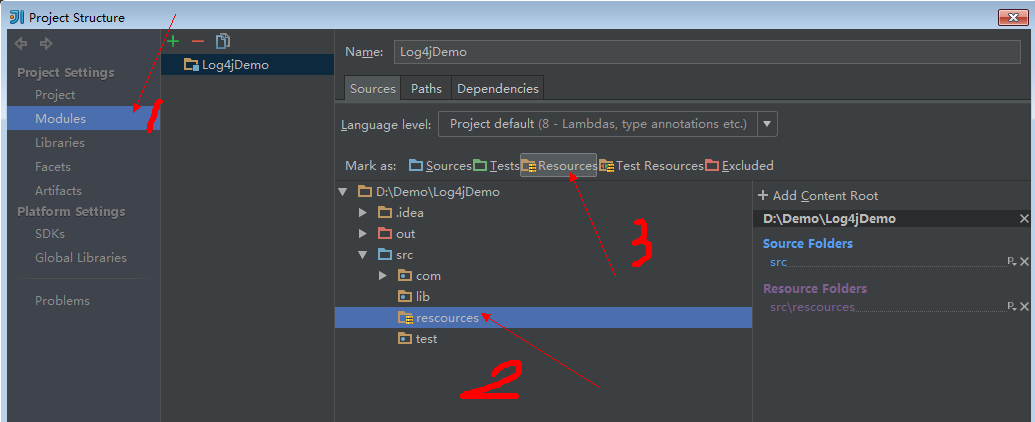
Task: Click the forward navigation arrow
Action: (x=46, y=44)
